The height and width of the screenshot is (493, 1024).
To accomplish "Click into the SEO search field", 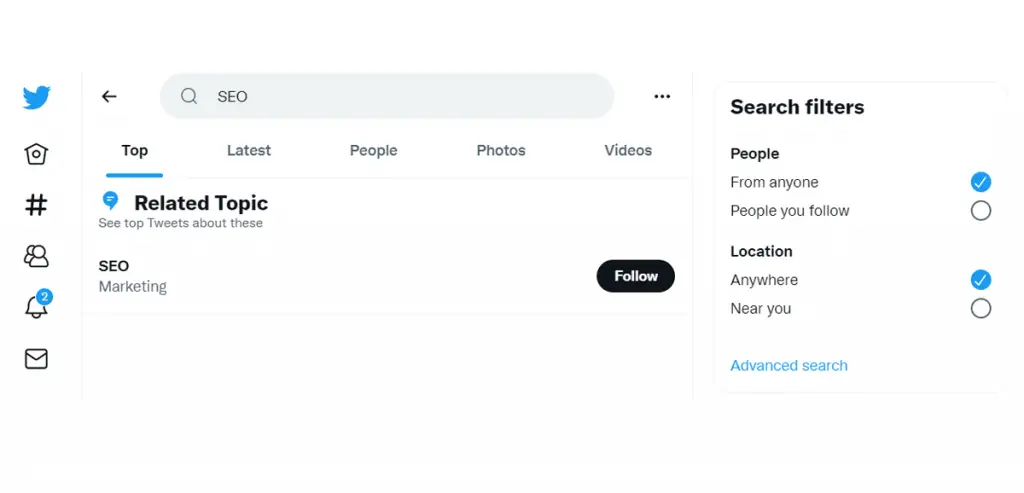I will [387, 97].
